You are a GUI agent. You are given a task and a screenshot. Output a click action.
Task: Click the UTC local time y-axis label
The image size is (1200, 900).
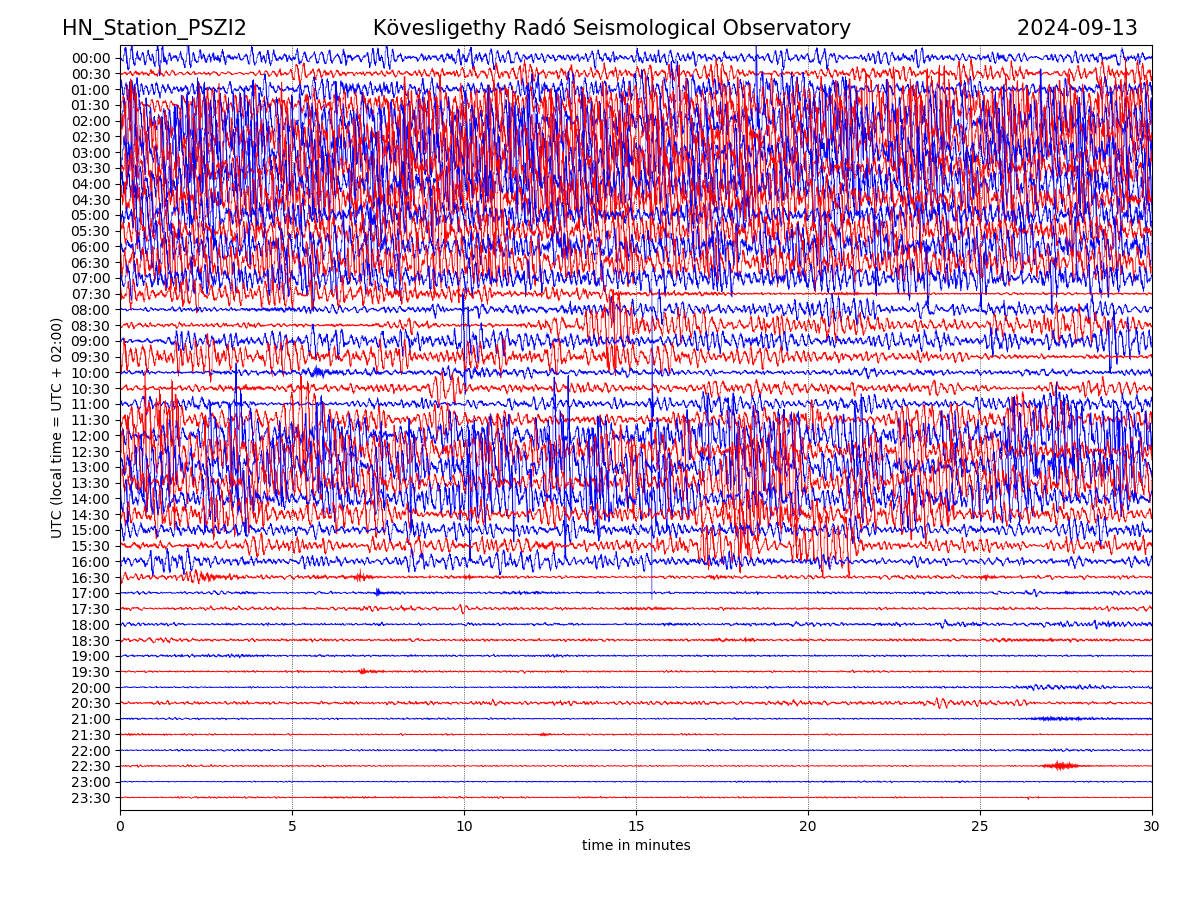(57, 427)
